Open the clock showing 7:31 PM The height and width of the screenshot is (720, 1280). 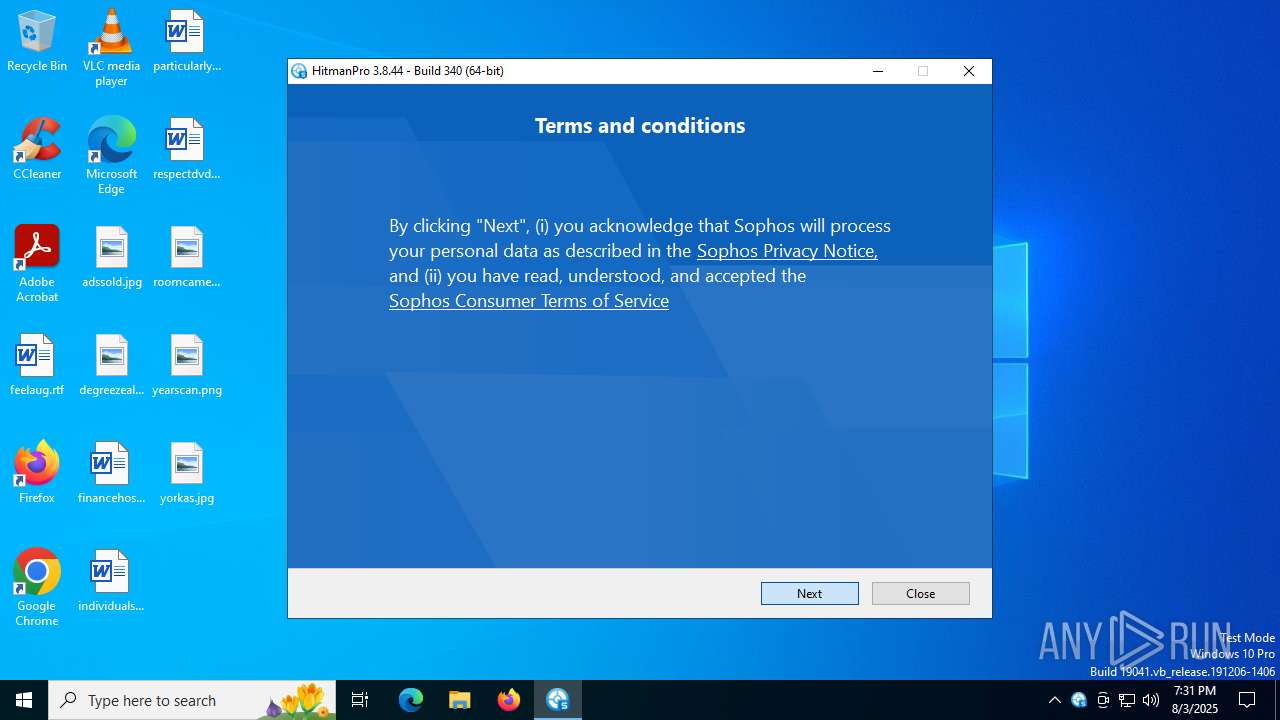[x=1195, y=700]
